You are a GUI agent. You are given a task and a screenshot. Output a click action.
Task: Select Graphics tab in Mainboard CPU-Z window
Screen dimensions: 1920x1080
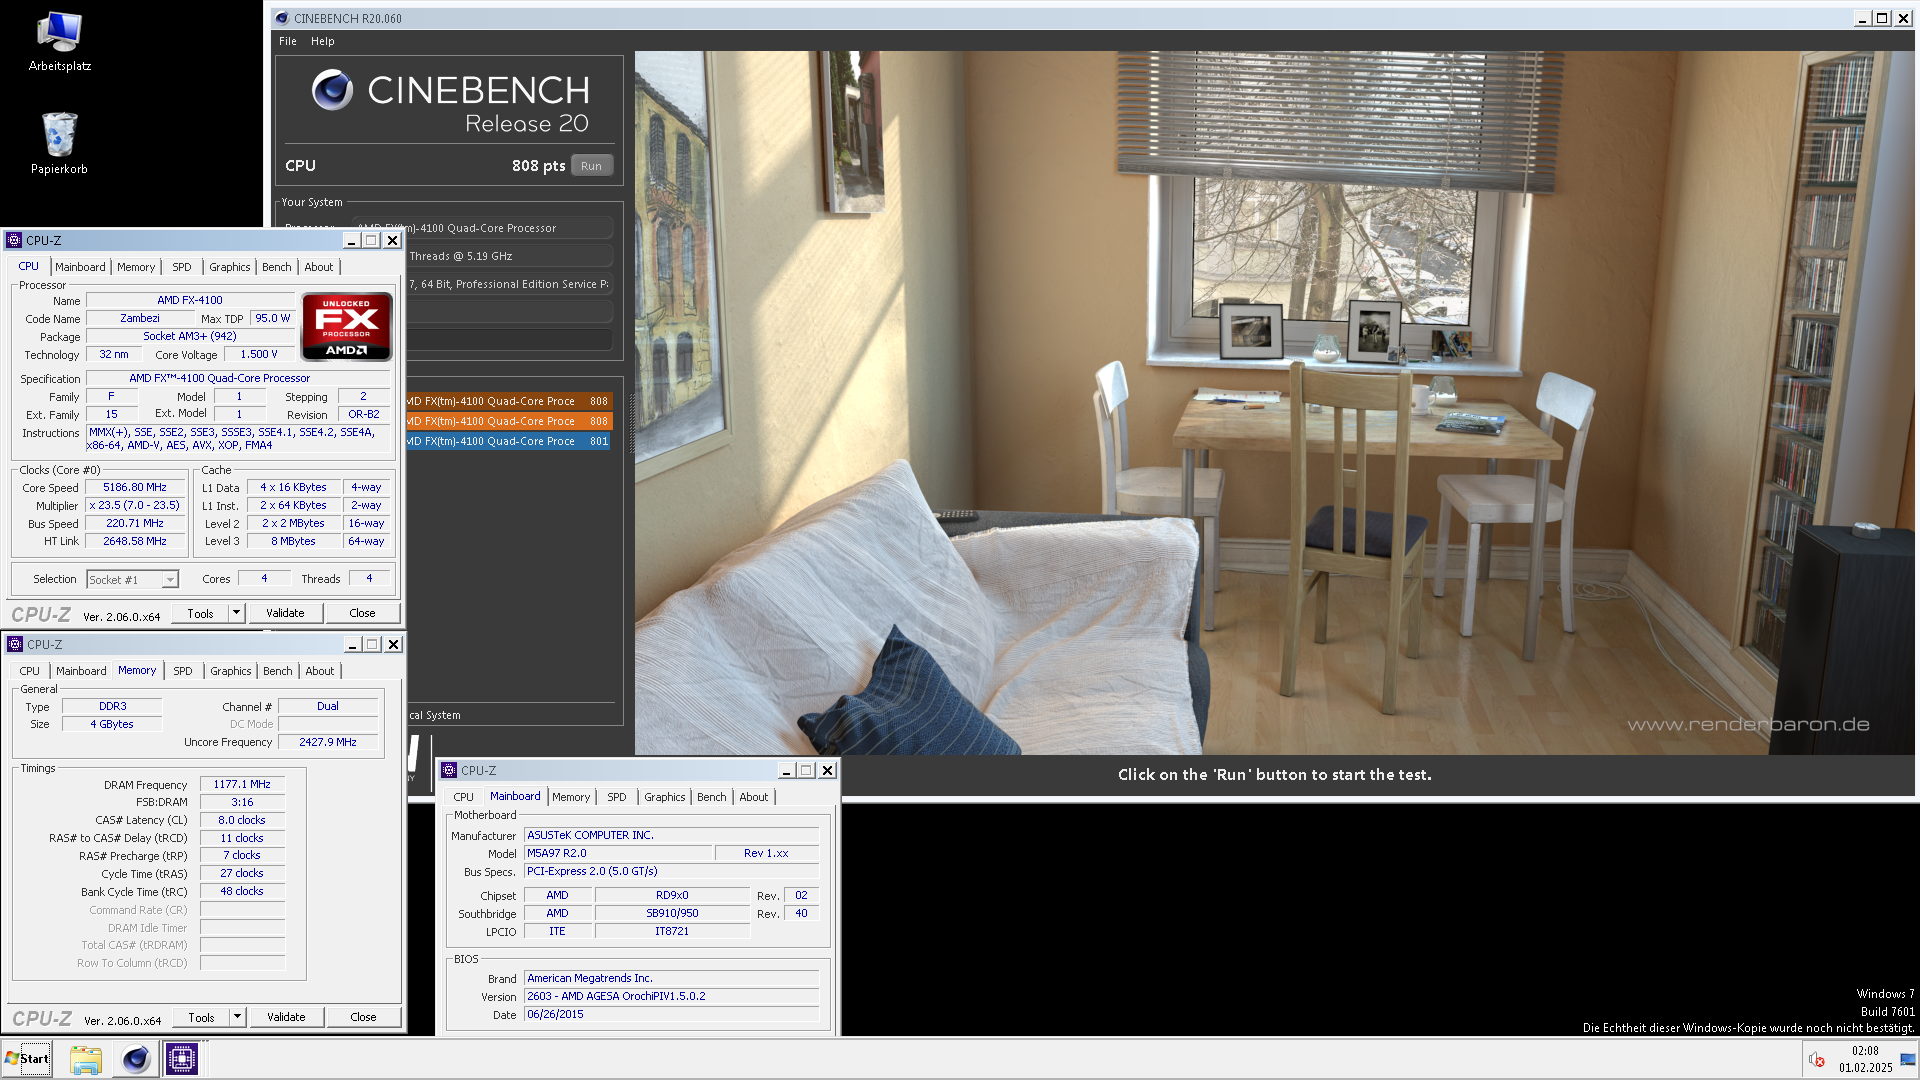point(665,797)
